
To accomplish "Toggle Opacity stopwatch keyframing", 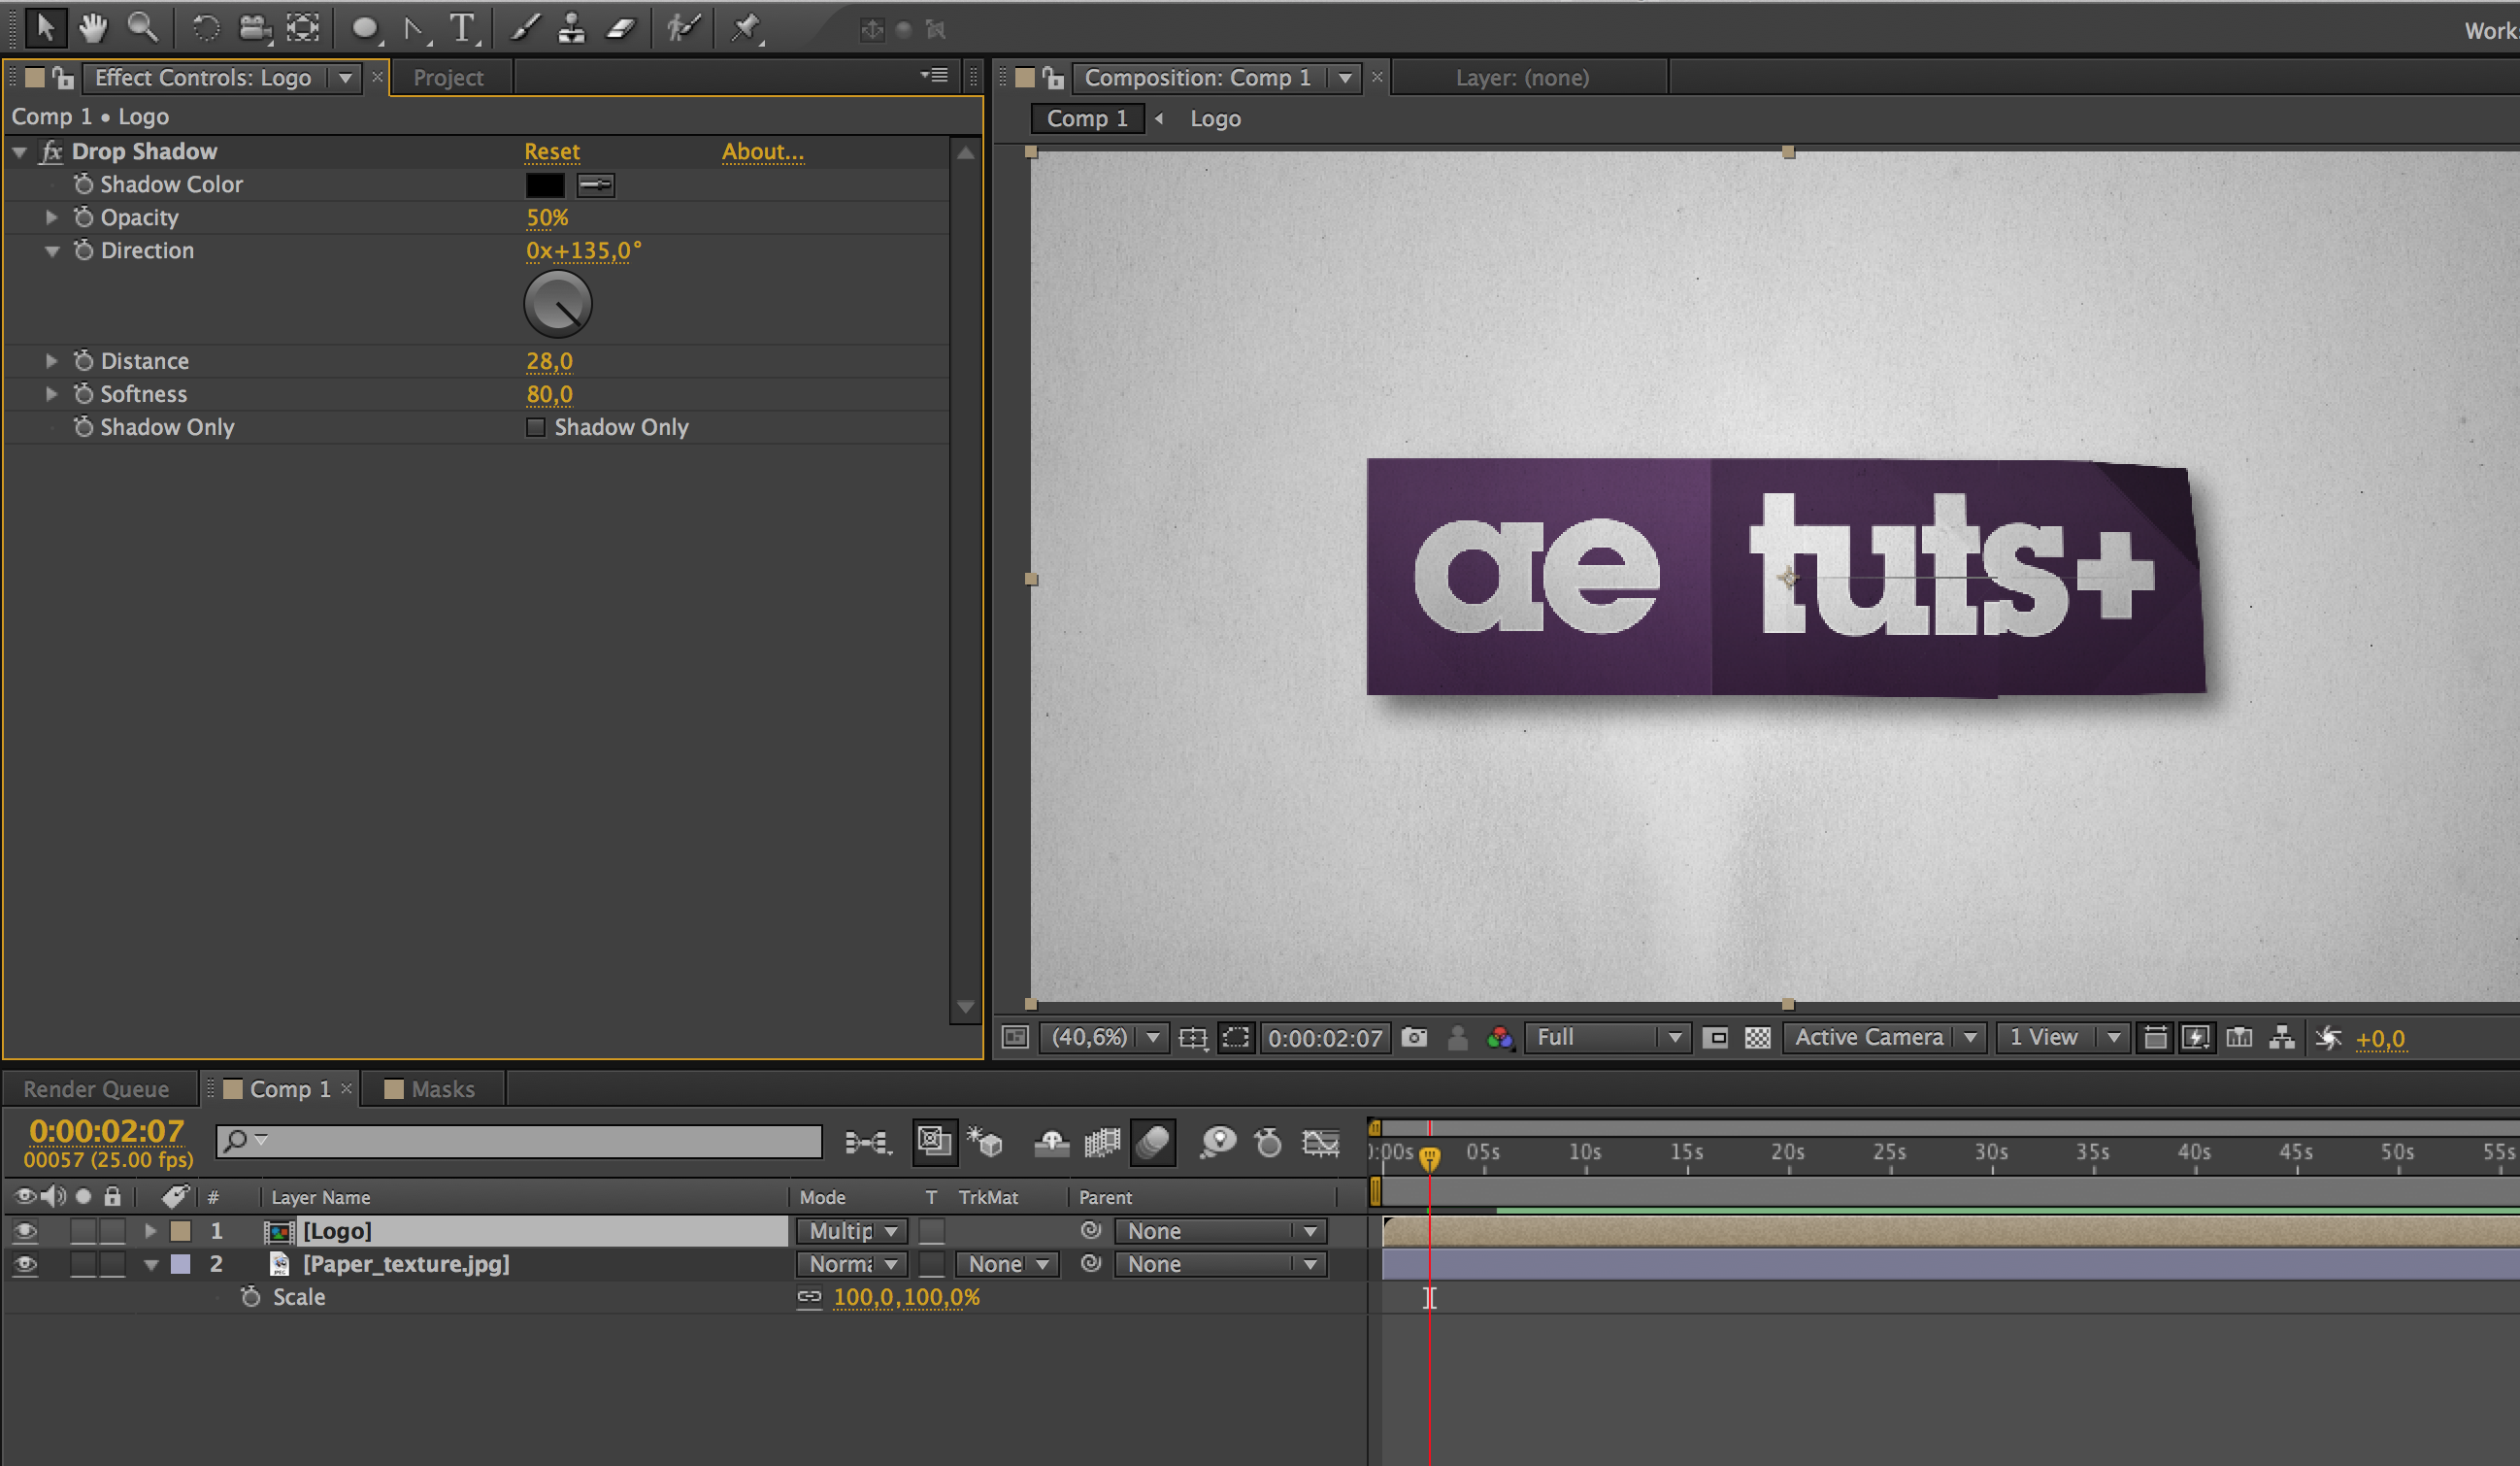I will point(84,217).
